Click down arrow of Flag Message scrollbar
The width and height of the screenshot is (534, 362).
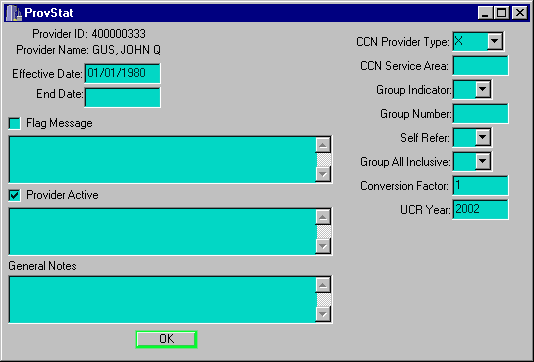[323, 174]
